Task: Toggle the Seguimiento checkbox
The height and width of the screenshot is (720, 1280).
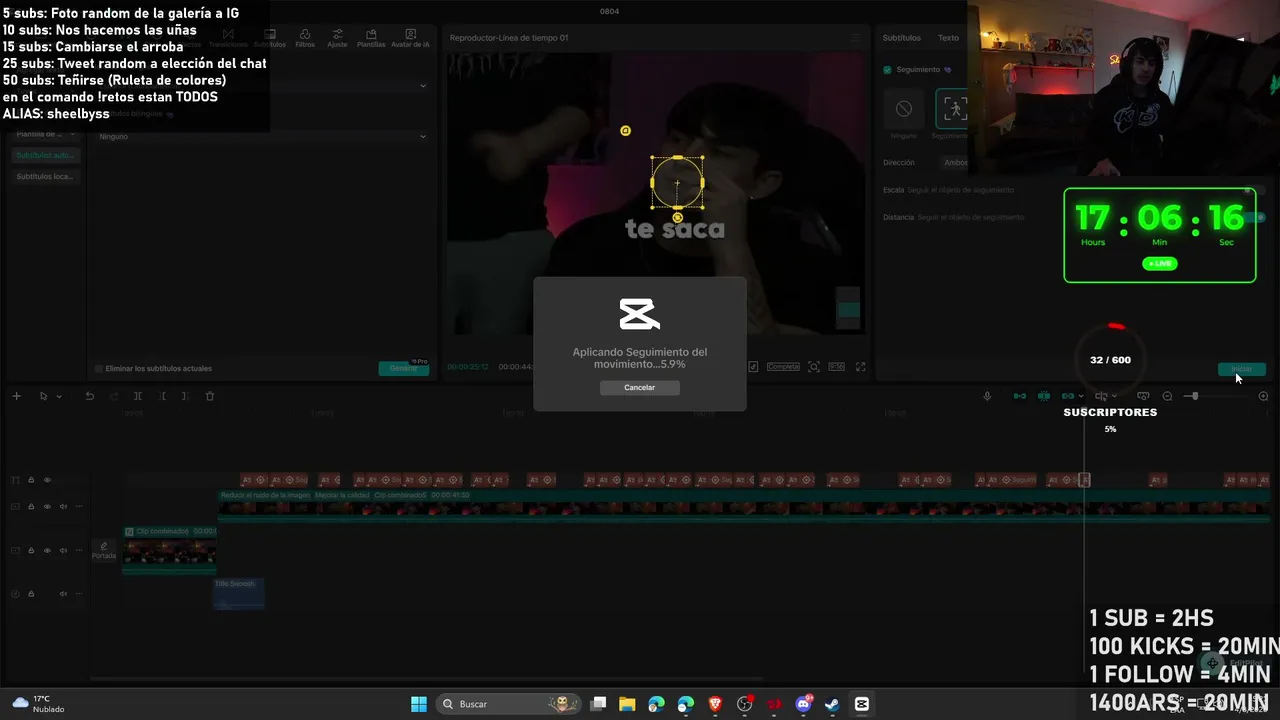Action: [x=887, y=70]
